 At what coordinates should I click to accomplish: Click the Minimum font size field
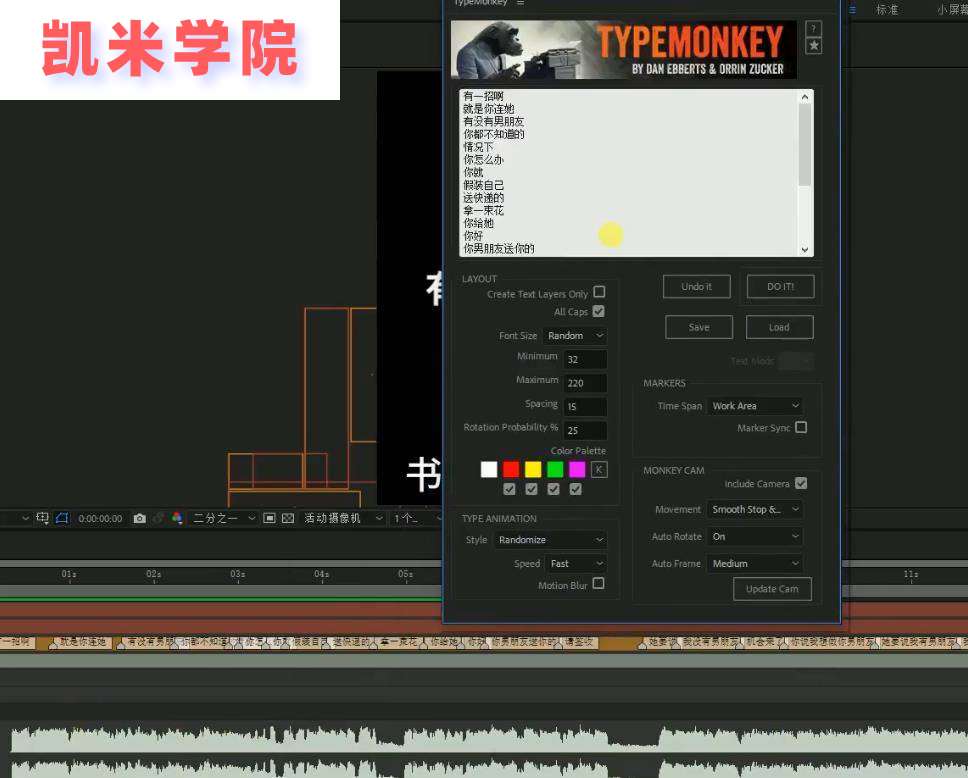point(585,359)
